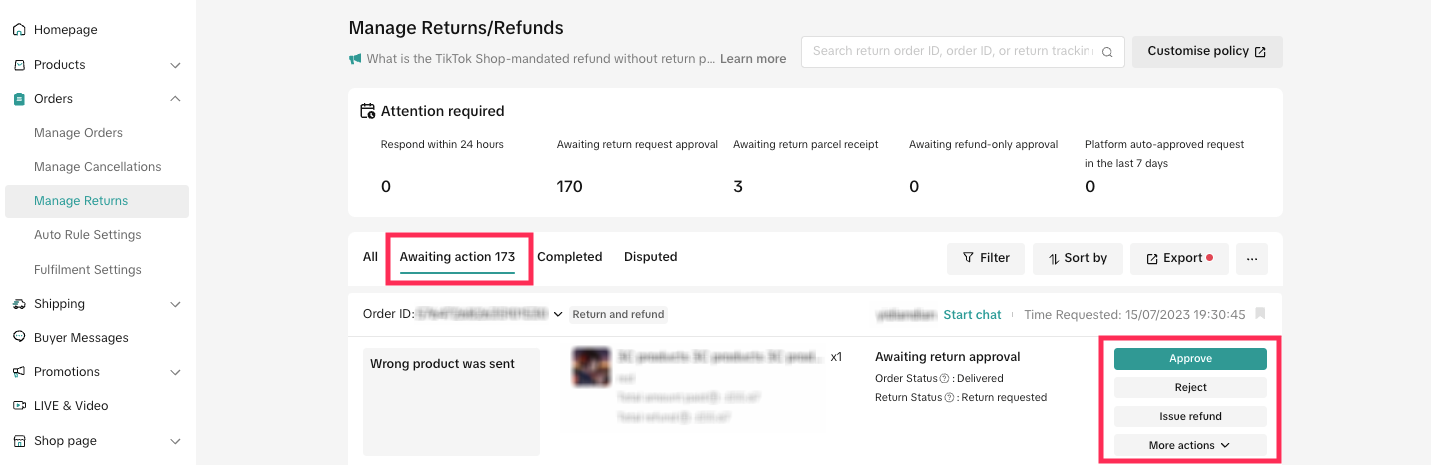The height and width of the screenshot is (465, 1437).
Task: Click the Shop page storefront icon
Action: (x=19, y=441)
